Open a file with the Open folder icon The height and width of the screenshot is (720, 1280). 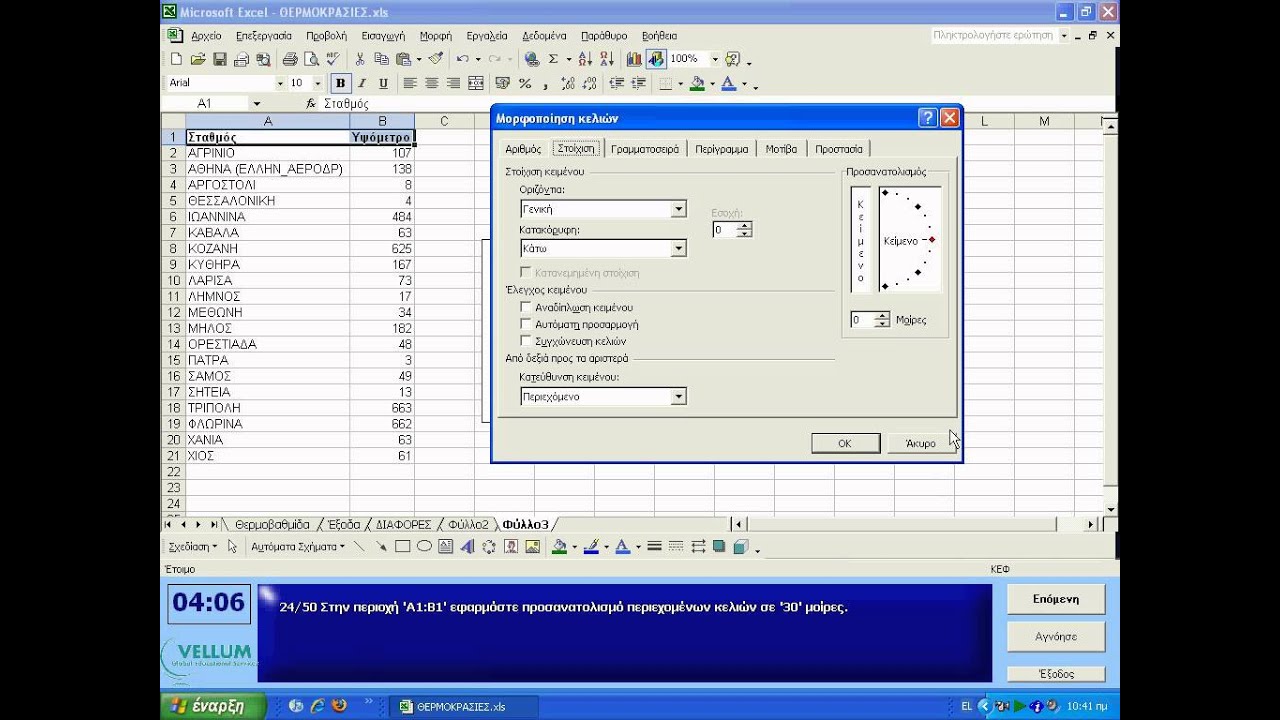pyautogui.click(x=198, y=59)
